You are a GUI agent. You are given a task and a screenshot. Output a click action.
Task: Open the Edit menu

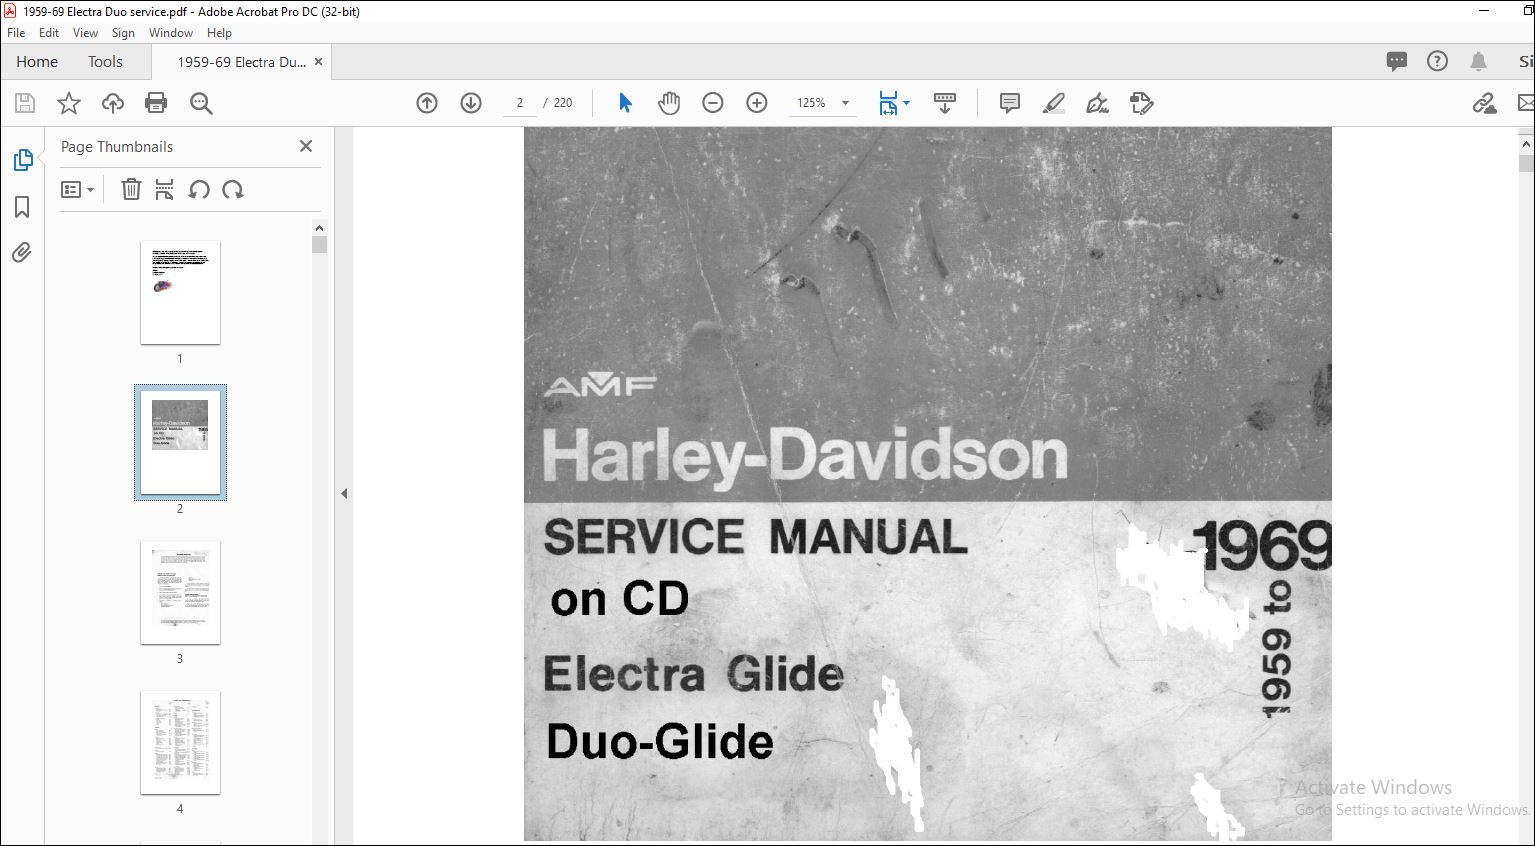tap(49, 33)
